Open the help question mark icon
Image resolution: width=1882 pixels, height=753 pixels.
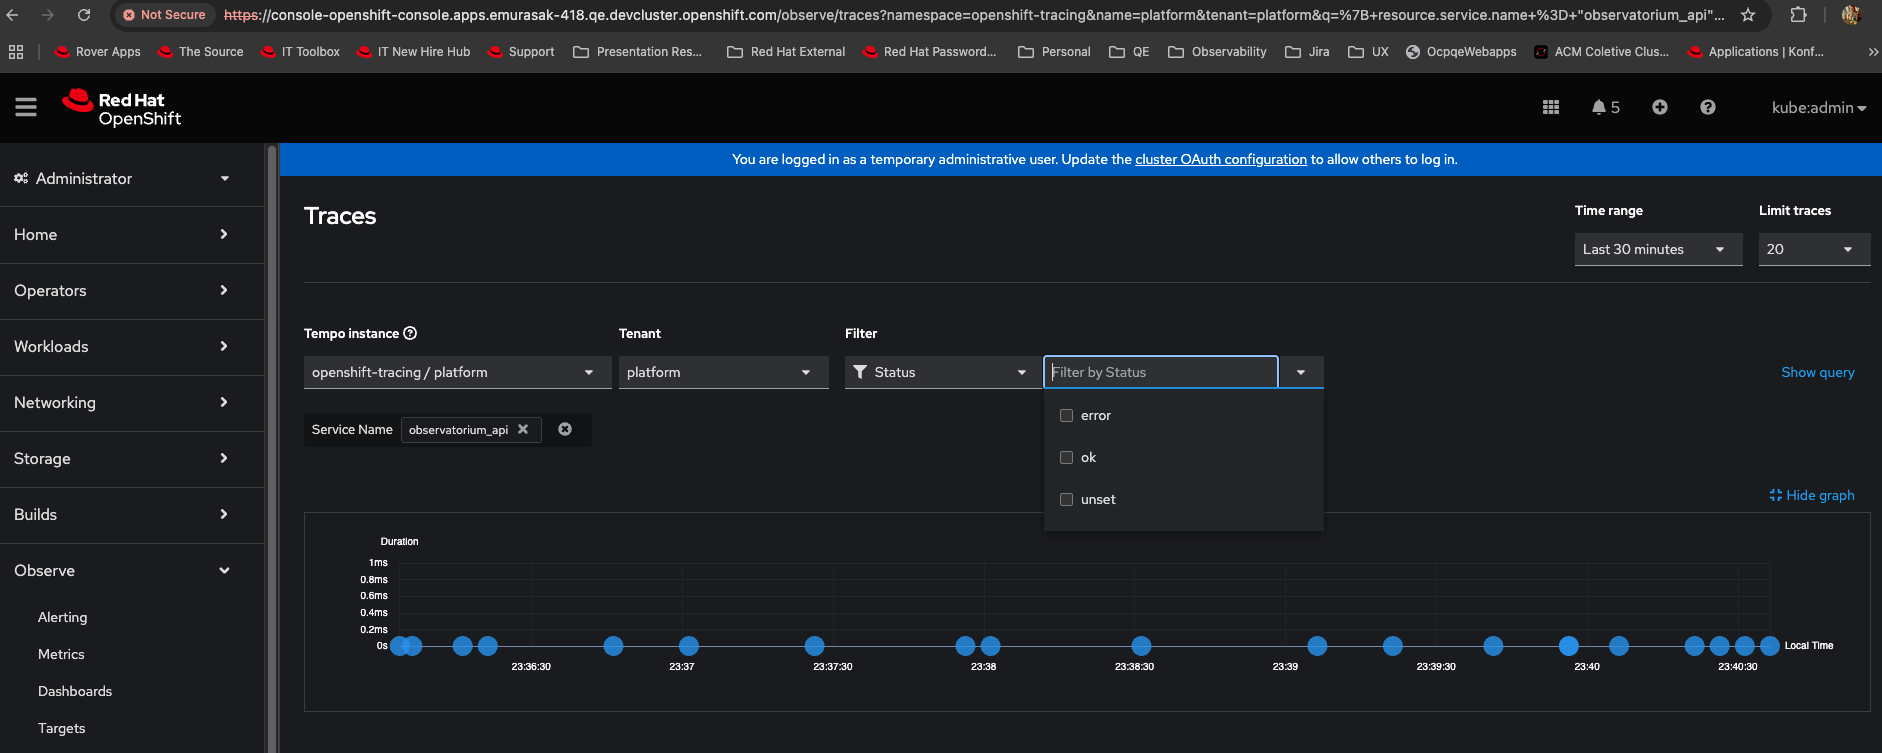(1708, 107)
